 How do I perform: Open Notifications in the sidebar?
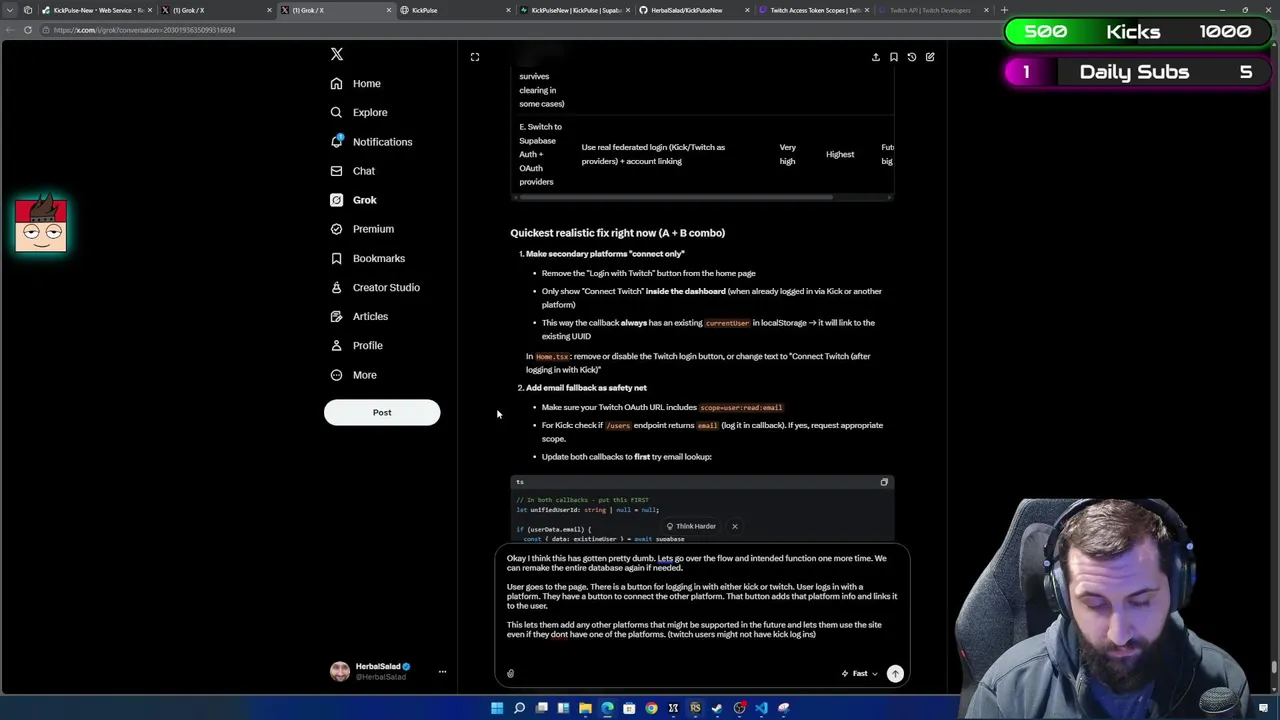tap(371, 142)
